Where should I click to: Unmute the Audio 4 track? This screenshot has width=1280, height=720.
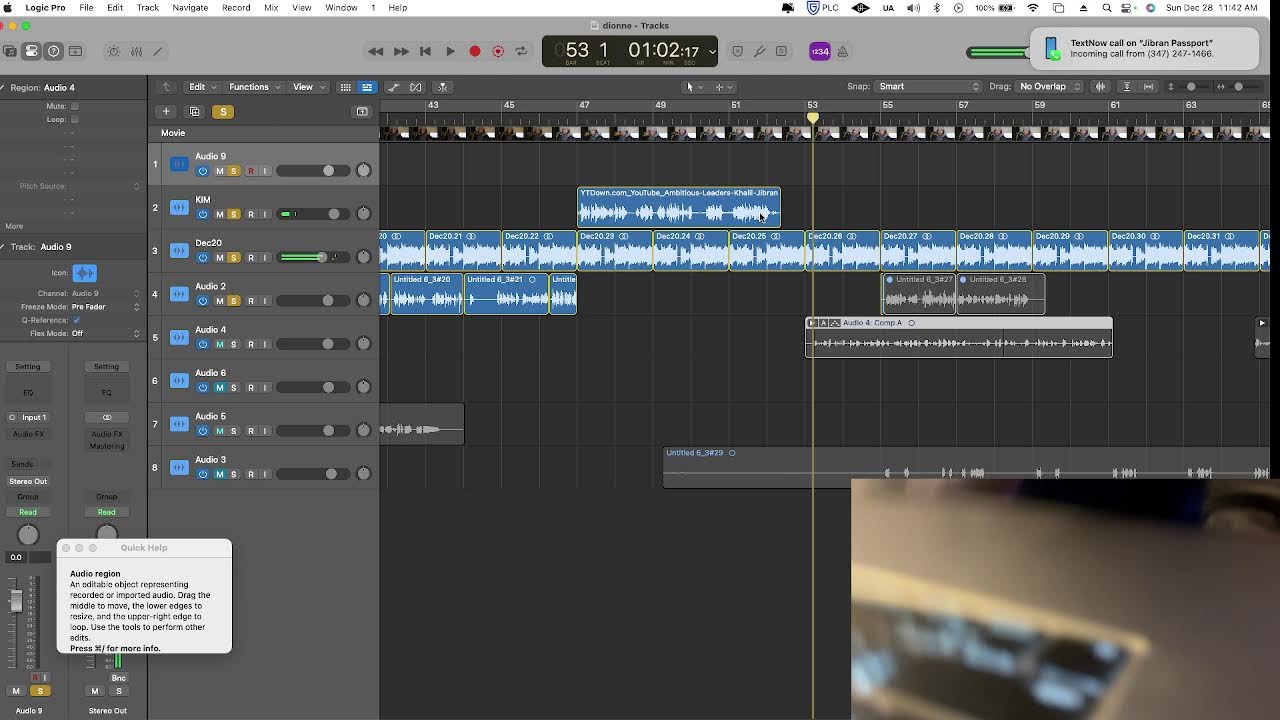pyautogui.click(x=220, y=344)
